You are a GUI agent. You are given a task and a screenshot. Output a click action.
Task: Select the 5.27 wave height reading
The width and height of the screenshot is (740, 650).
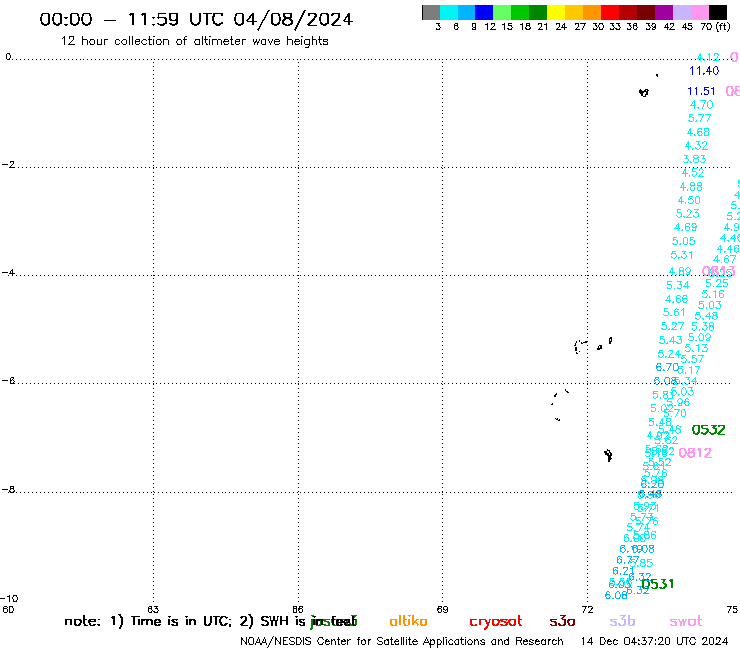pos(672,326)
